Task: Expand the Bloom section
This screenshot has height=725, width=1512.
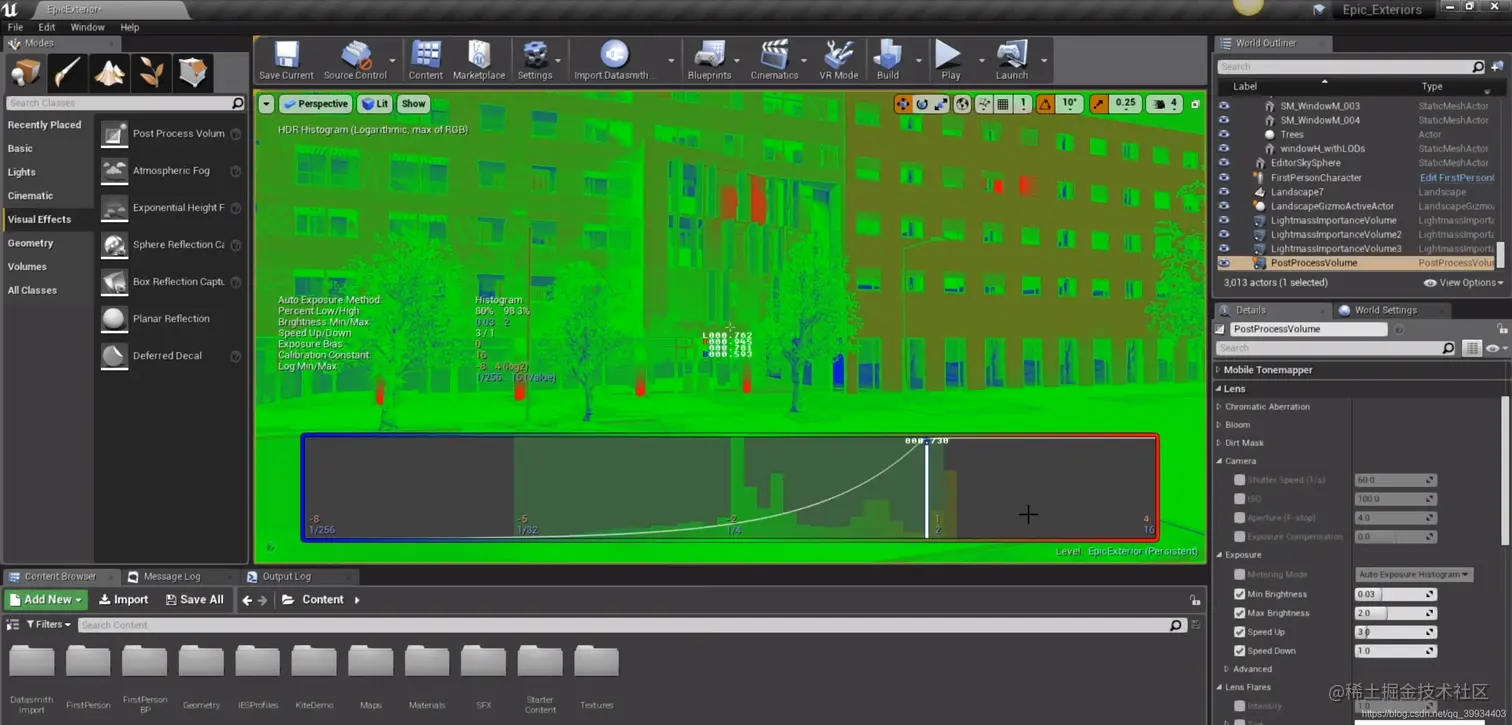Action: click(x=1219, y=425)
